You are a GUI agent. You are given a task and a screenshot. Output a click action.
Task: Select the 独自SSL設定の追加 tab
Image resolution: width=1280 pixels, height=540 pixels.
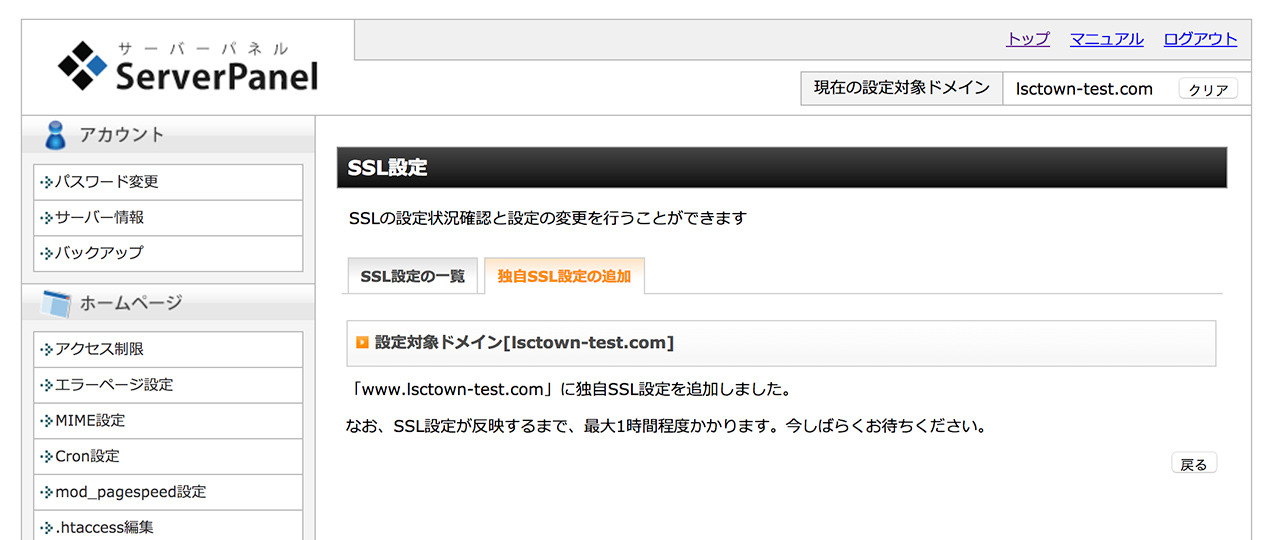pyautogui.click(x=564, y=277)
